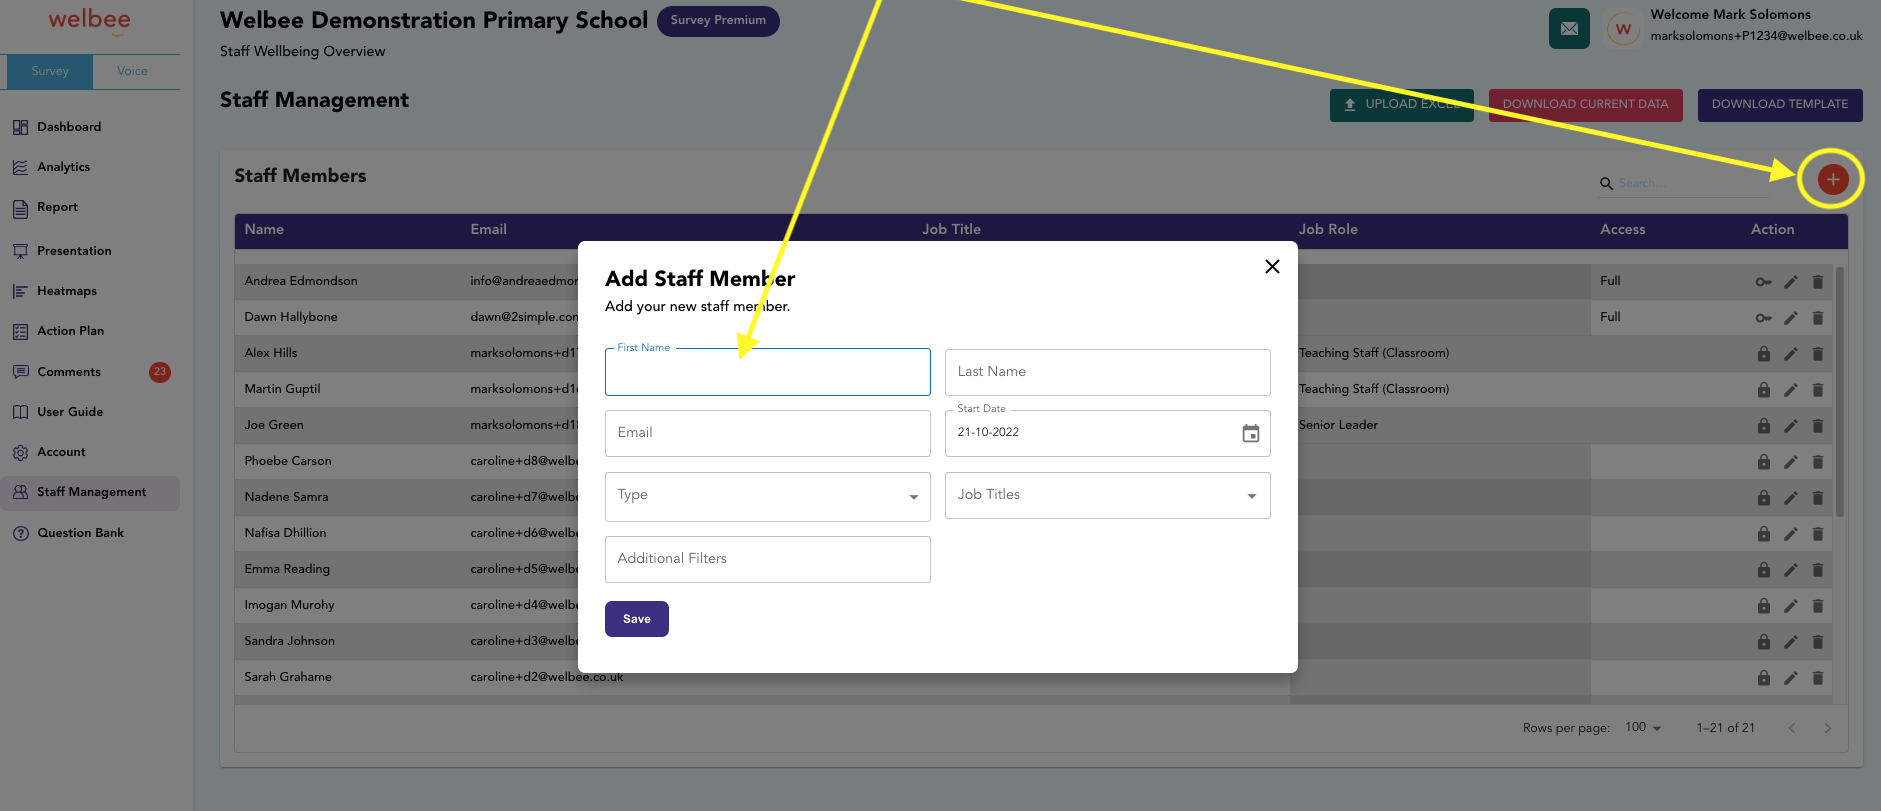The image size is (1881, 811).
Task: Click the Job Title column header
Action: click(x=951, y=230)
